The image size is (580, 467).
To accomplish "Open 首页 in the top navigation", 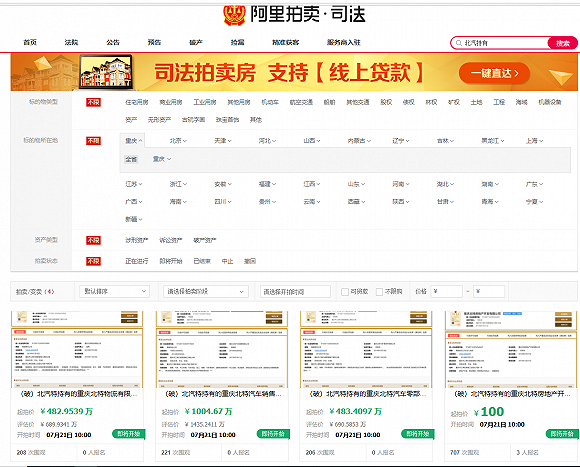I will [x=30, y=42].
